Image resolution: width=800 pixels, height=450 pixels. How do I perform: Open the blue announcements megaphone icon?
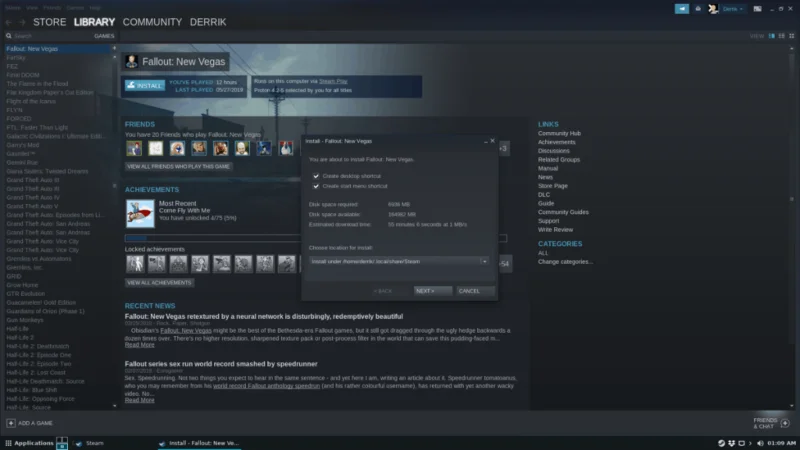click(x=682, y=9)
